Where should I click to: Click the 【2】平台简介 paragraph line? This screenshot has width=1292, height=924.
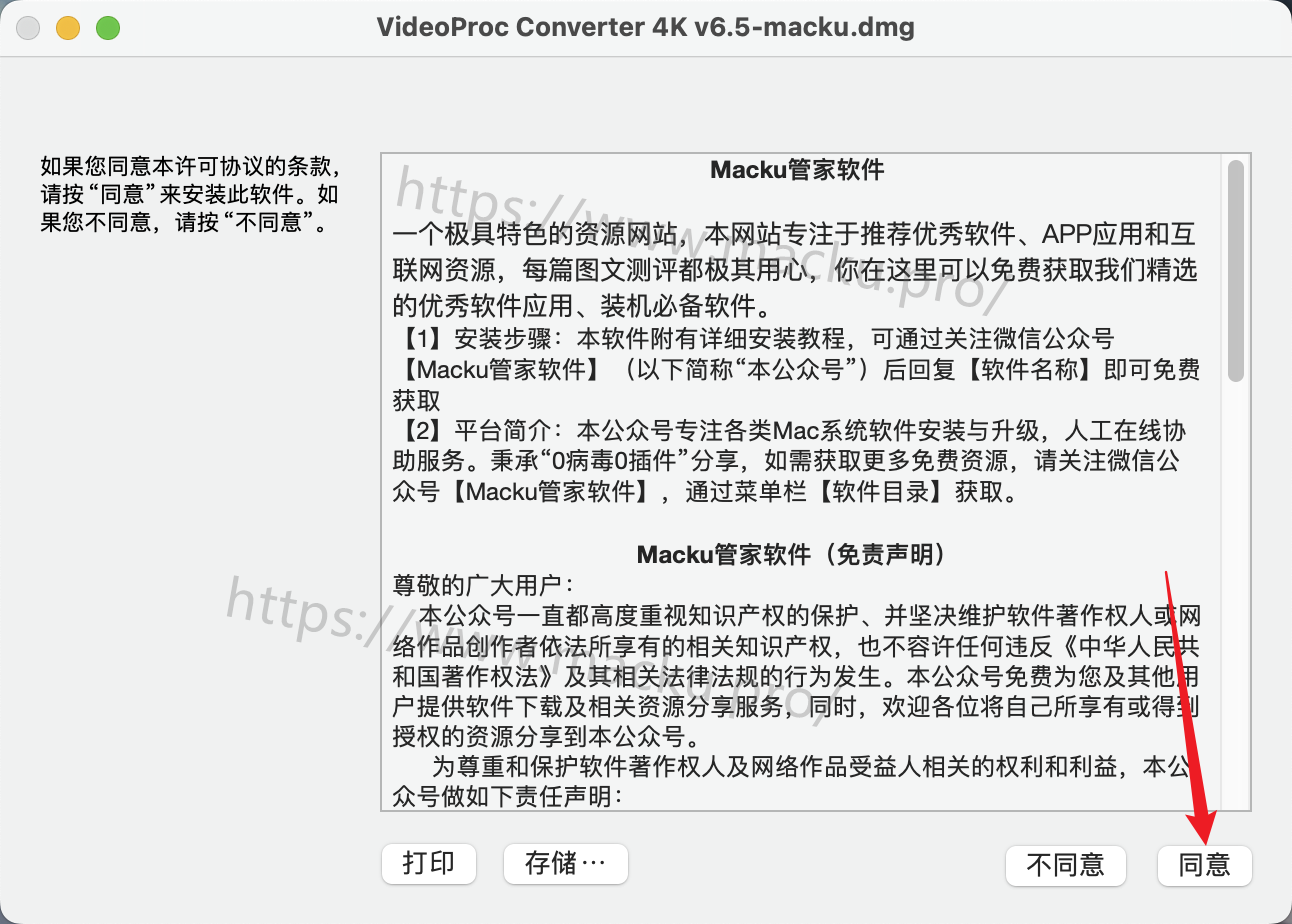[789, 432]
